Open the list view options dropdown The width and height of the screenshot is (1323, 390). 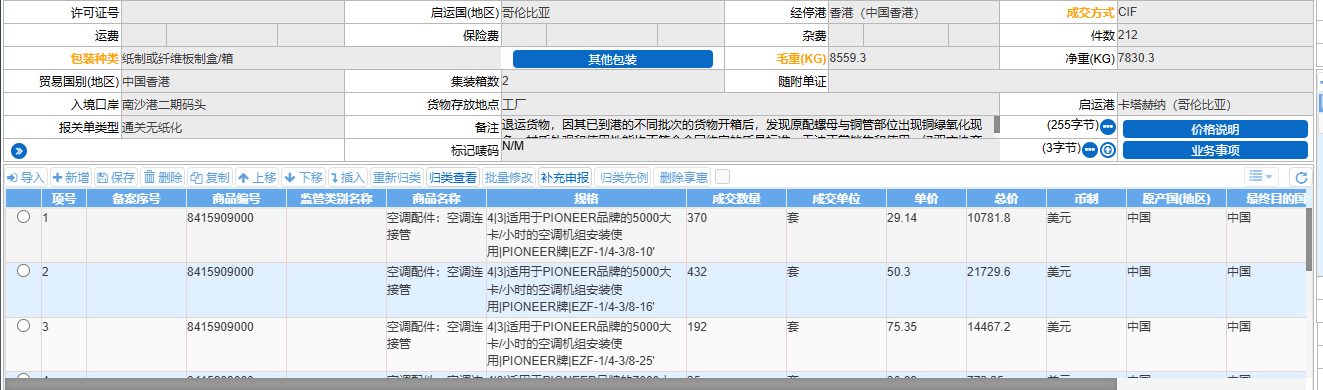pyautogui.click(x=1261, y=177)
